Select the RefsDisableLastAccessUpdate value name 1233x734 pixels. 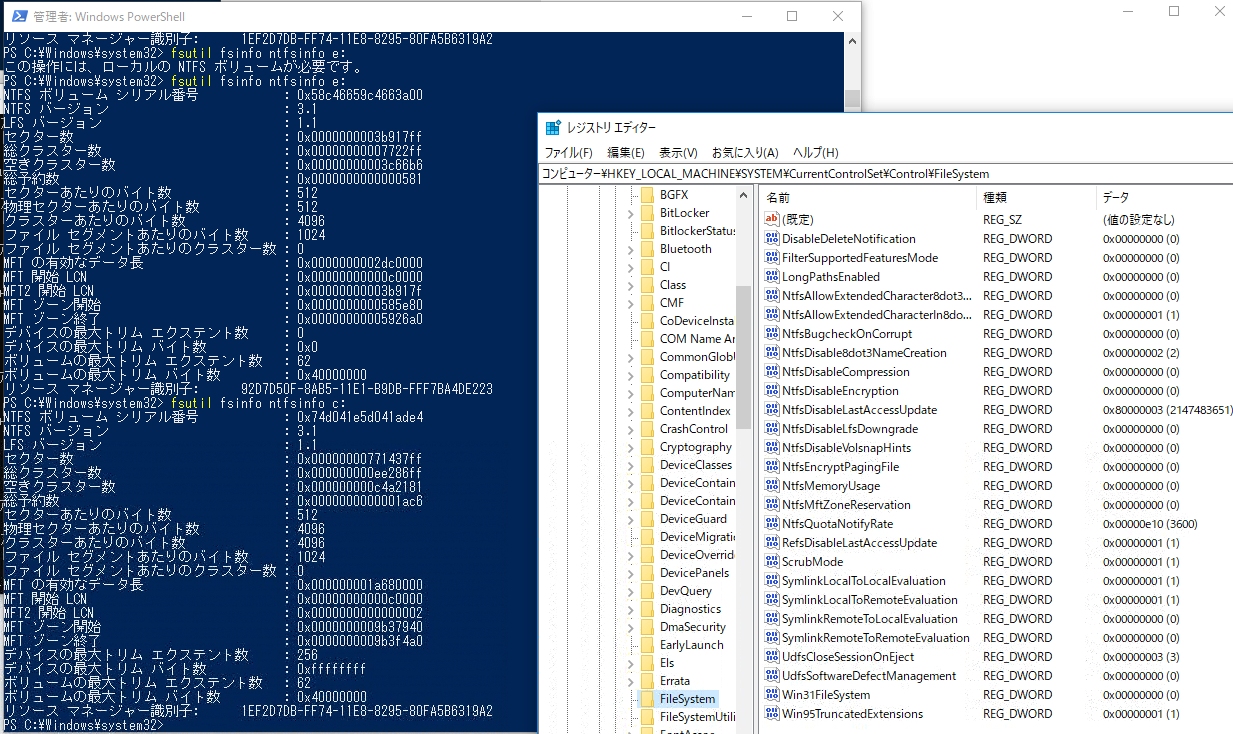(x=859, y=542)
